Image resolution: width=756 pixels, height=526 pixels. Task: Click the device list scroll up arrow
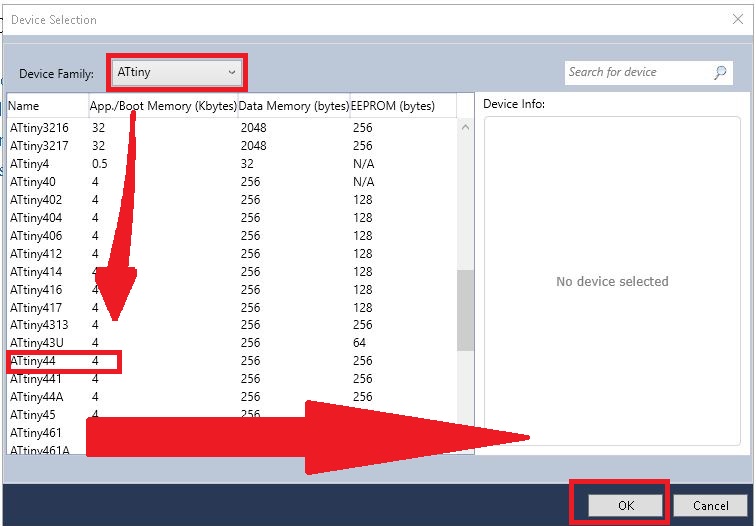pyautogui.click(x=465, y=127)
